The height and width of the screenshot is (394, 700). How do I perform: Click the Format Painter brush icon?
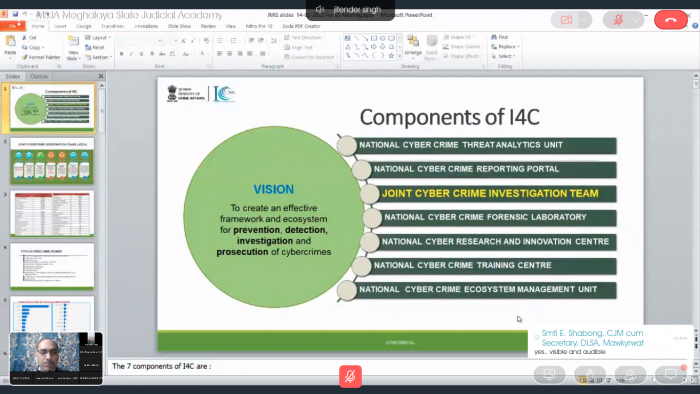click(25, 57)
